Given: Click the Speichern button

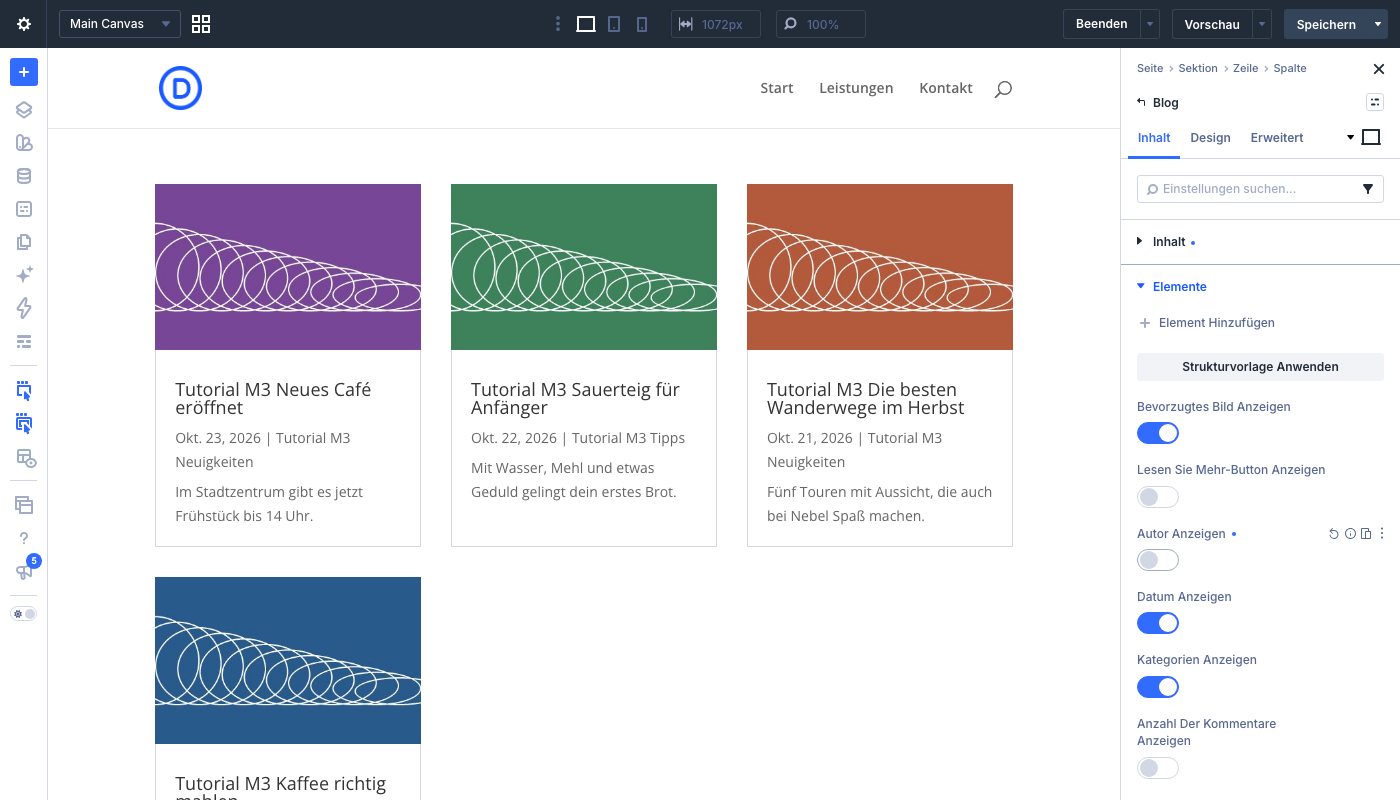Looking at the screenshot, I should [x=1326, y=24].
